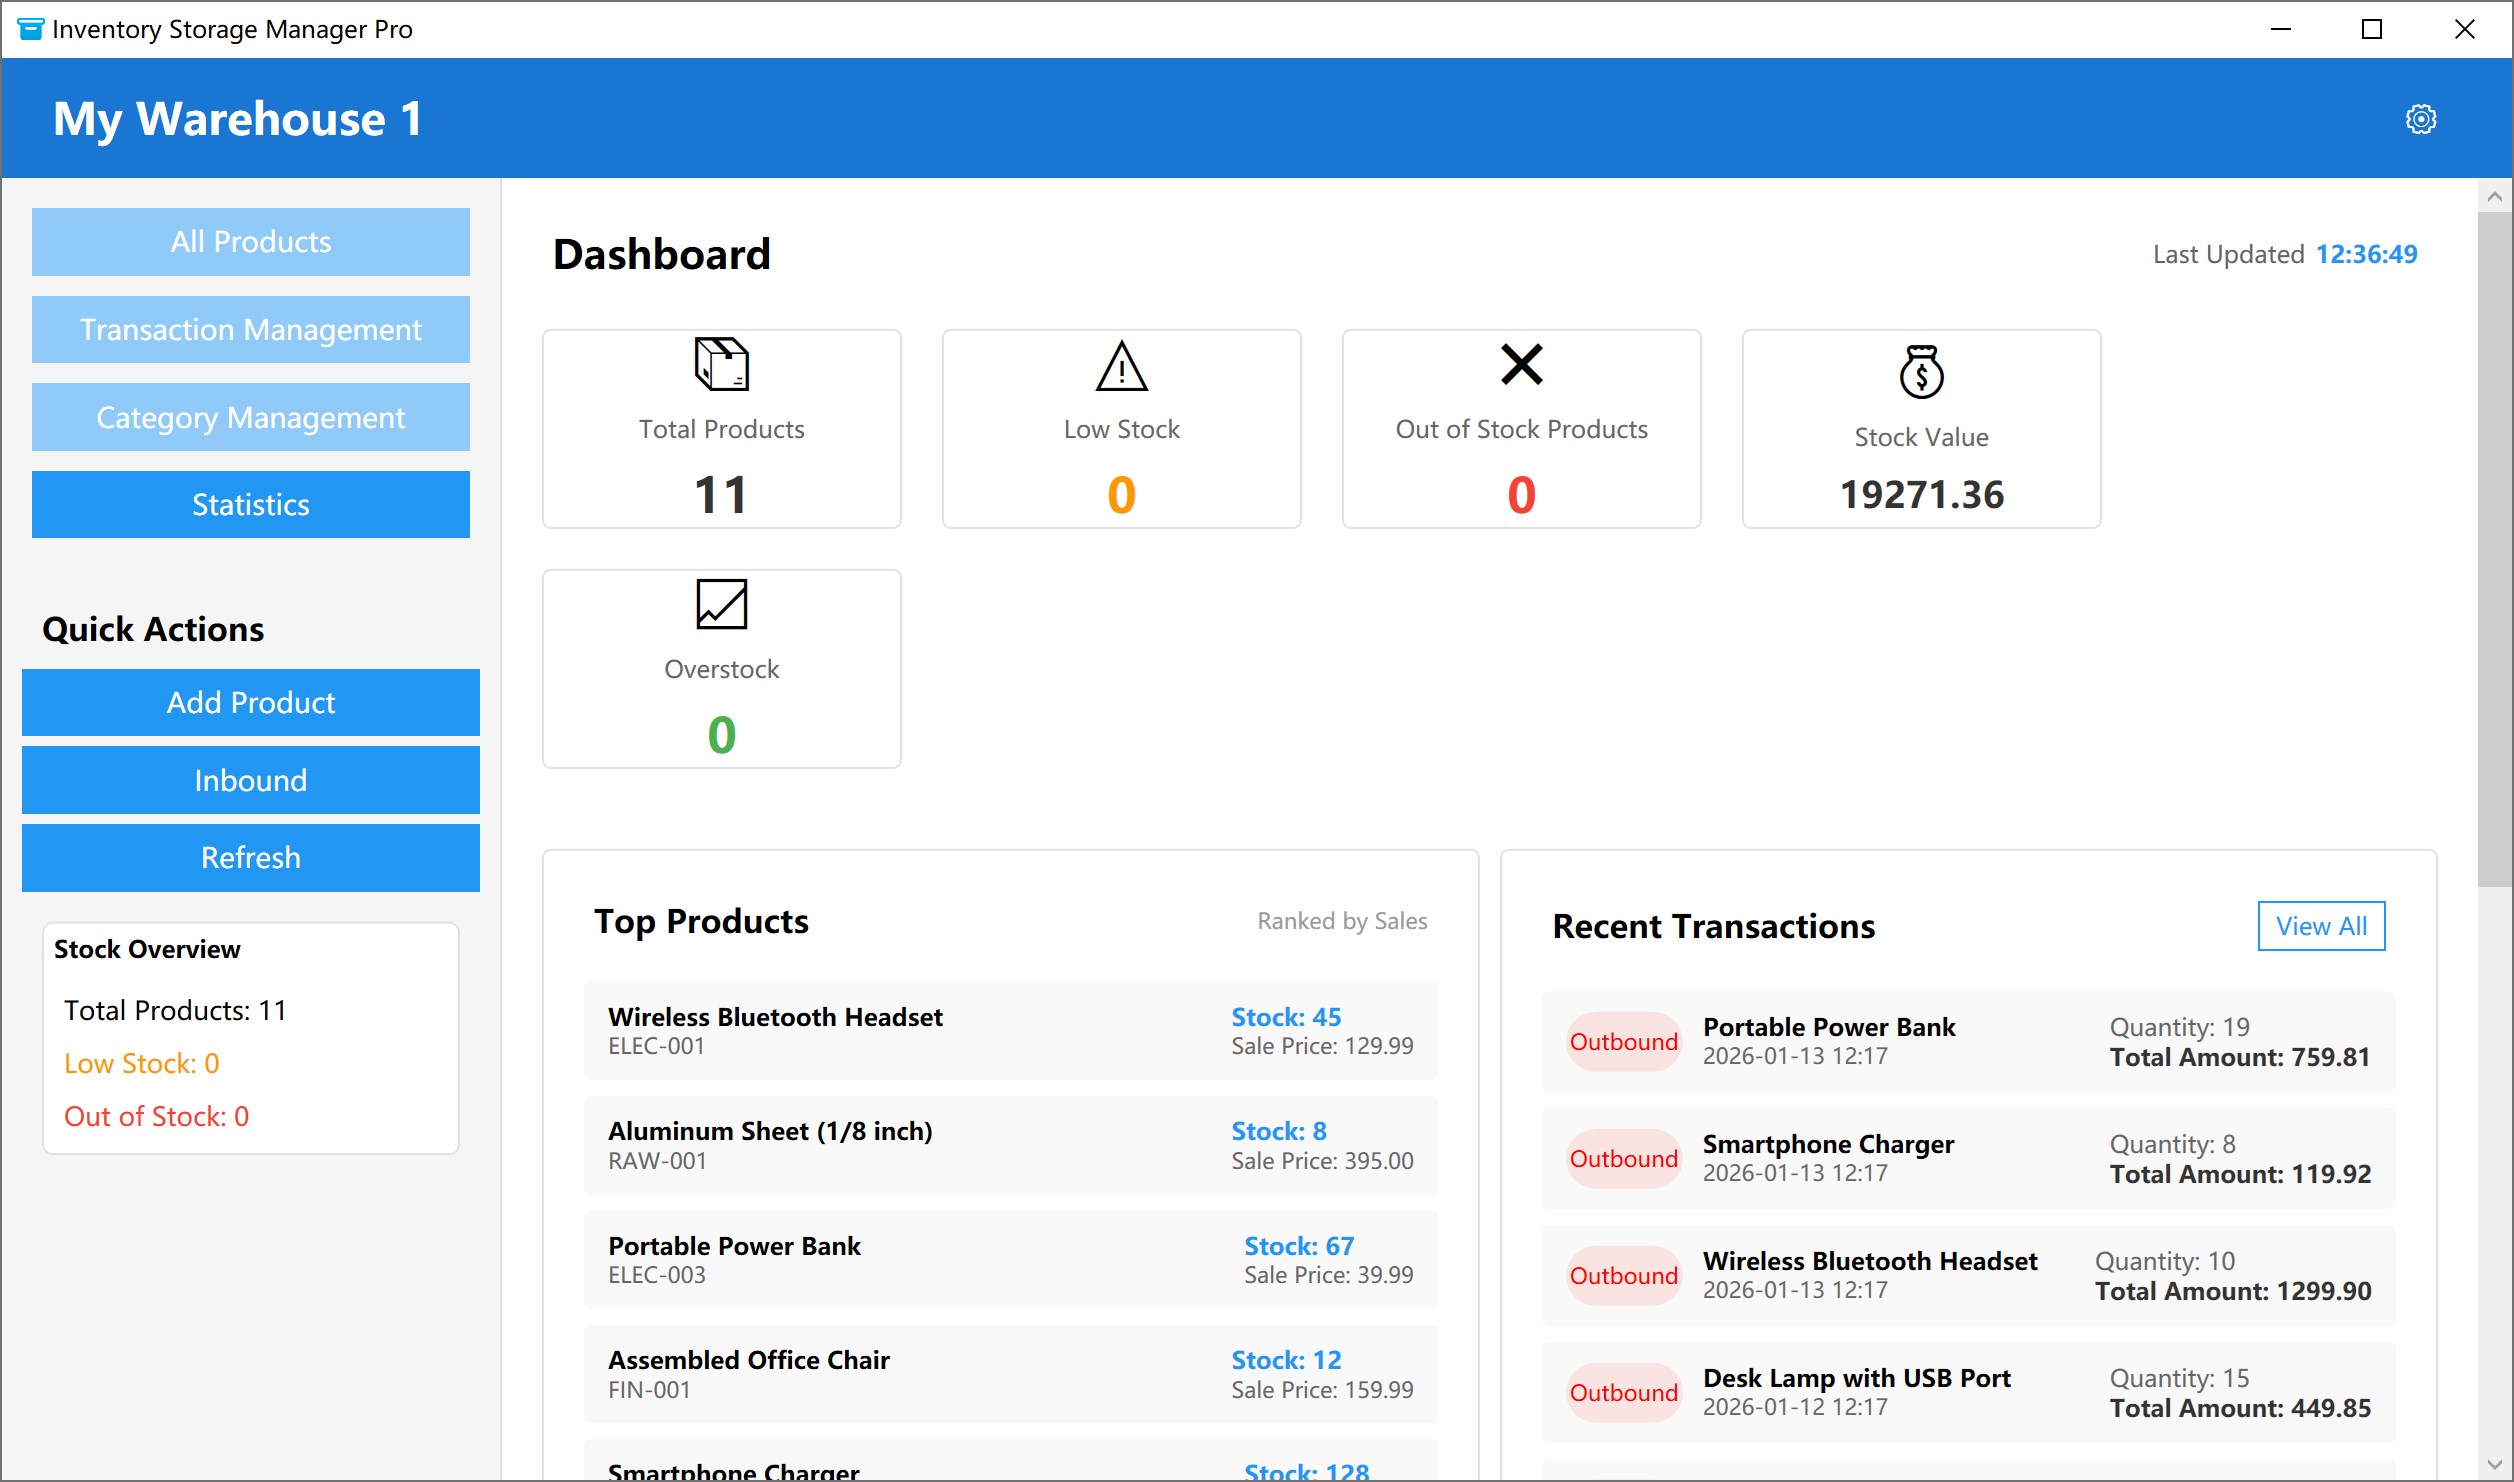Select the Portable Power Bank outbound transaction
The height and width of the screenshot is (1482, 2514).
pos(1968,1041)
